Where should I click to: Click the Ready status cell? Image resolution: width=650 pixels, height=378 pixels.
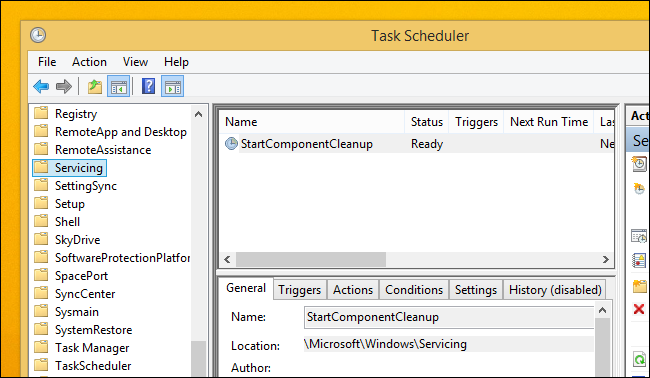(x=427, y=144)
